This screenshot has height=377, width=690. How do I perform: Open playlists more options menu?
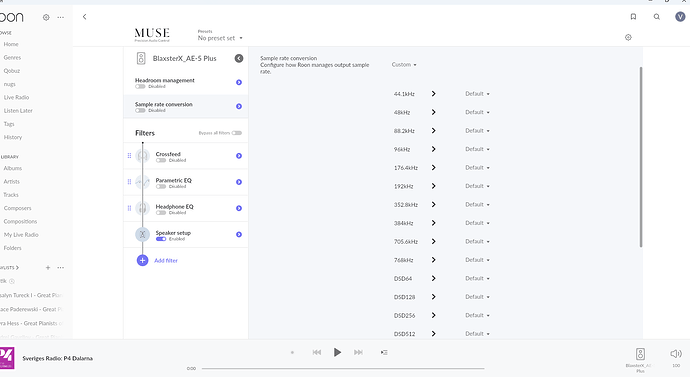61,267
